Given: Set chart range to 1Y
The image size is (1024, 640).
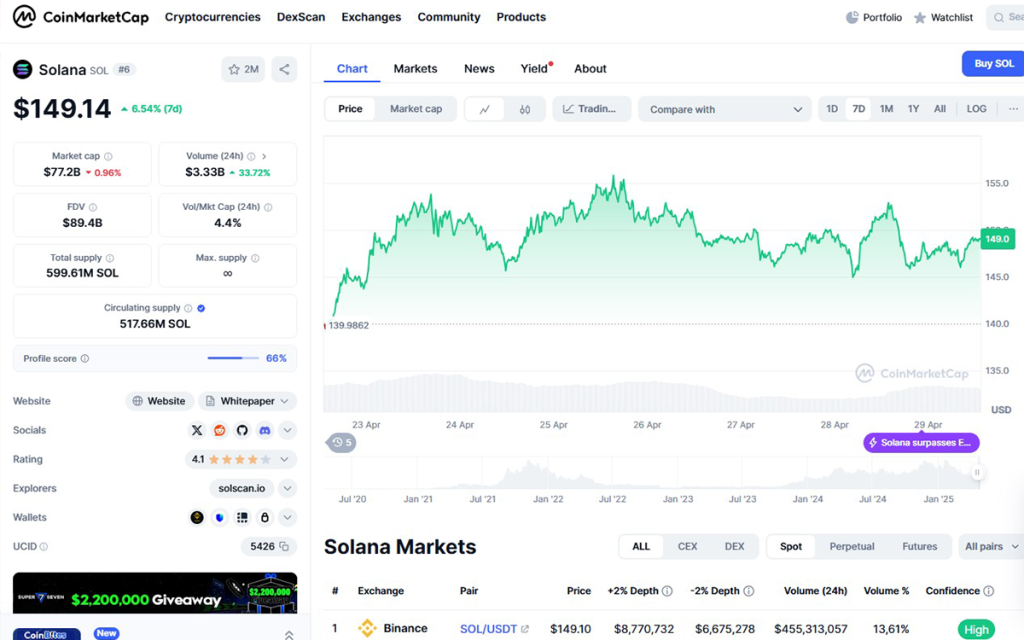Looking at the screenshot, I should click(914, 109).
